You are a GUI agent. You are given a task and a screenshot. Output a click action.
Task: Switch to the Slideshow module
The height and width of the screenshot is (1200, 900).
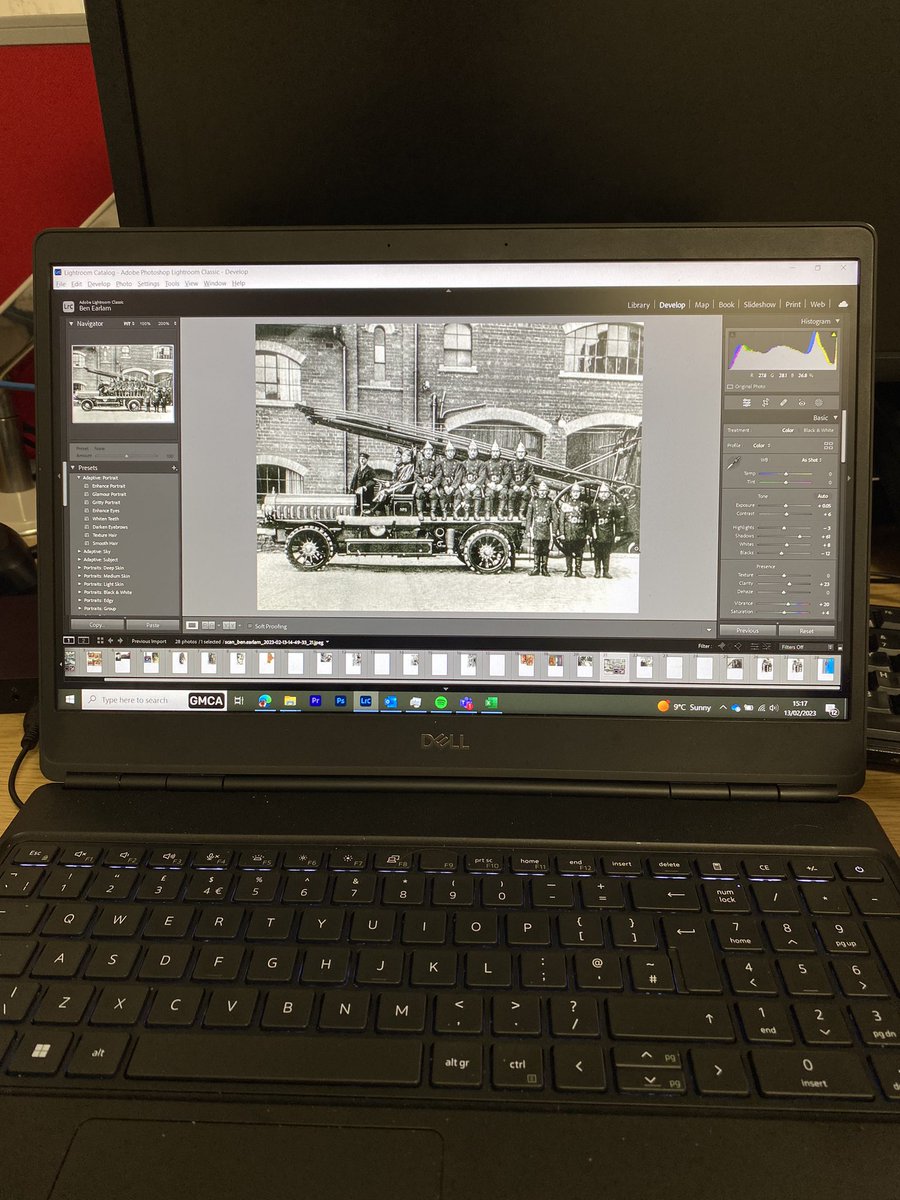pos(760,305)
